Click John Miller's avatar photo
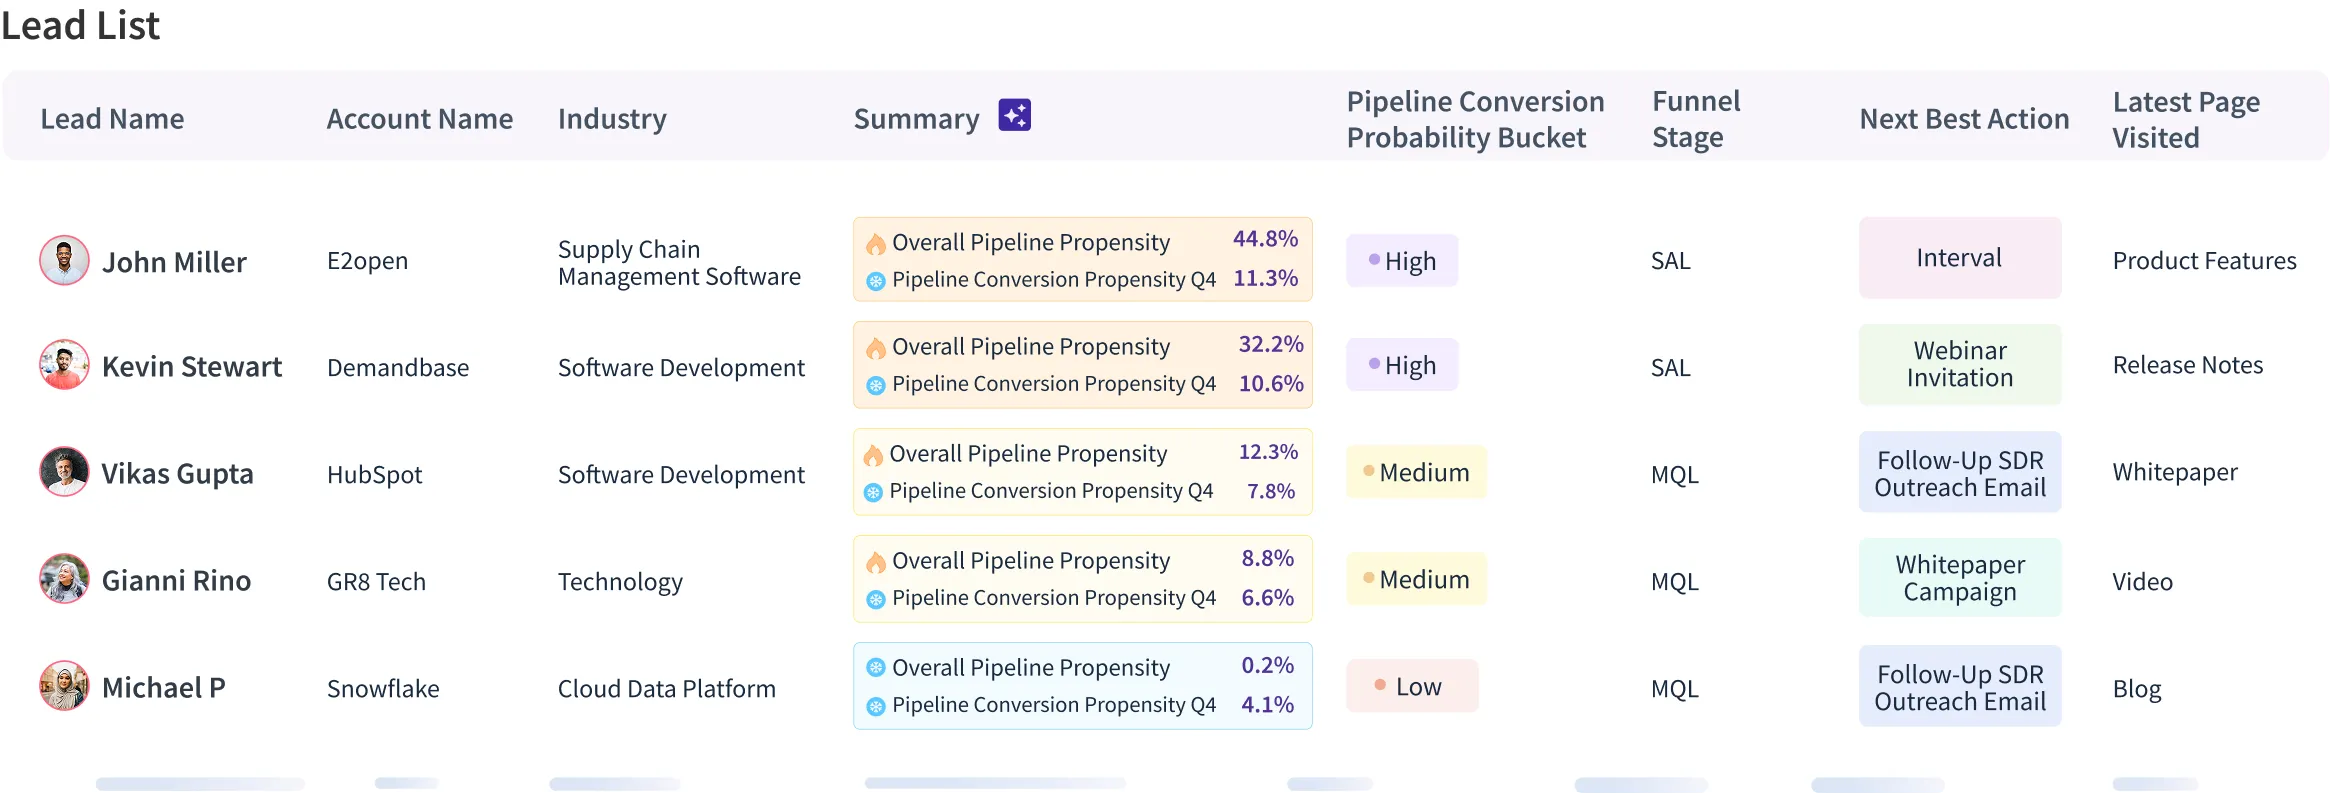Viewport: 2330px width, 793px height. [x=64, y=260]
